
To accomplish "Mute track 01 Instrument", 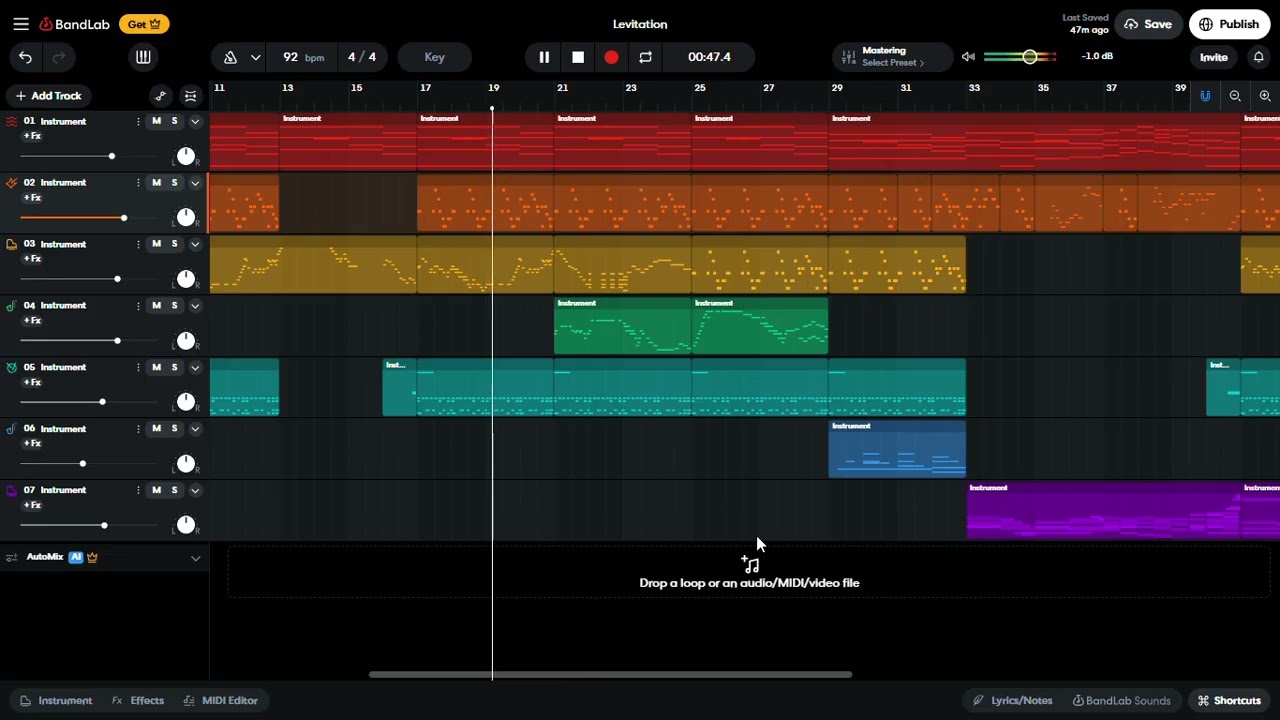I will click(156, 121).
